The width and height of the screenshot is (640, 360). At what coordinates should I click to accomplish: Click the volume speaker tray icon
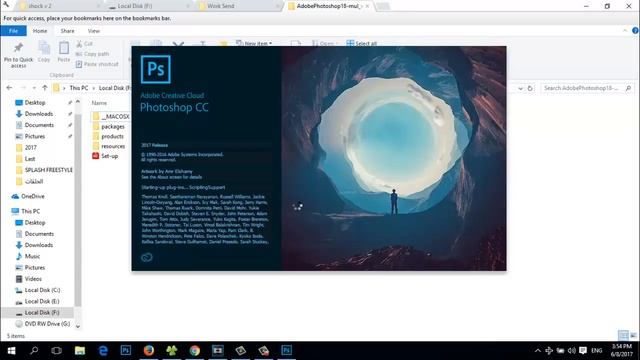click(x=571, y=351)
